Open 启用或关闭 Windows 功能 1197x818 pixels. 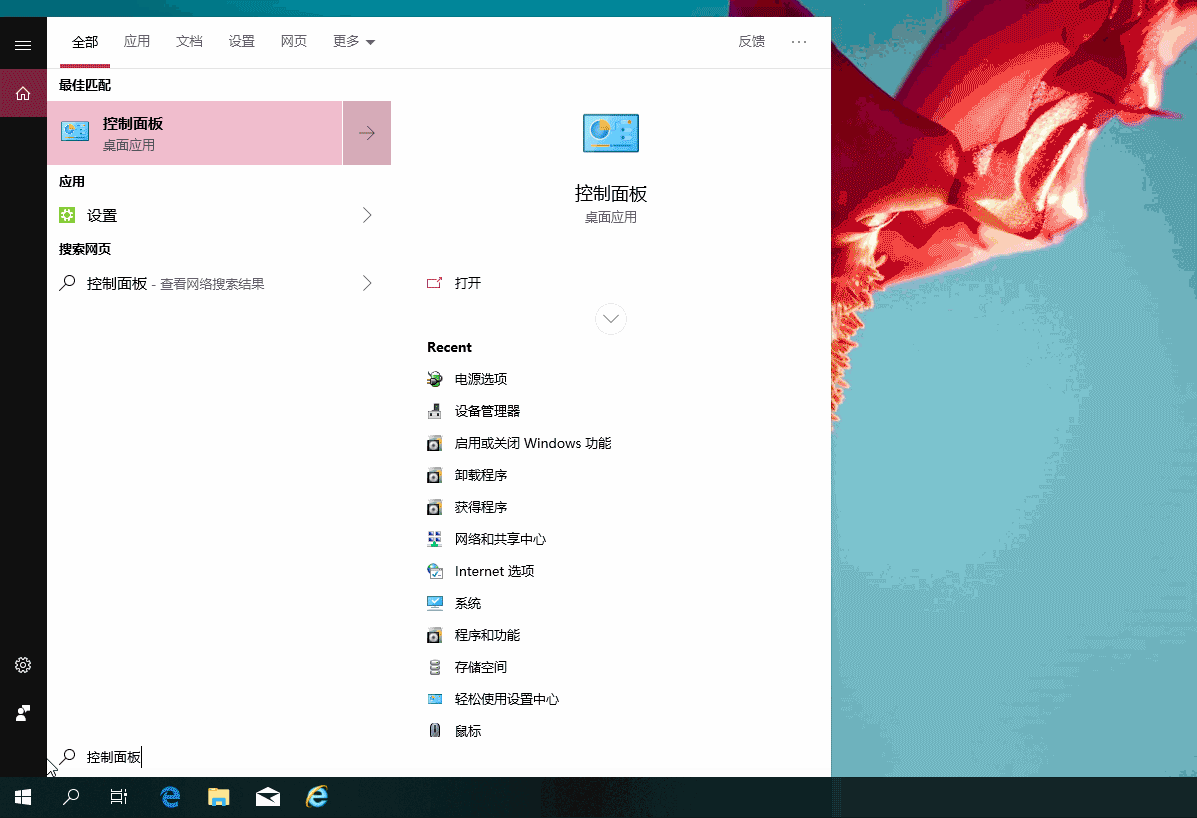click(x=533, y=443)
